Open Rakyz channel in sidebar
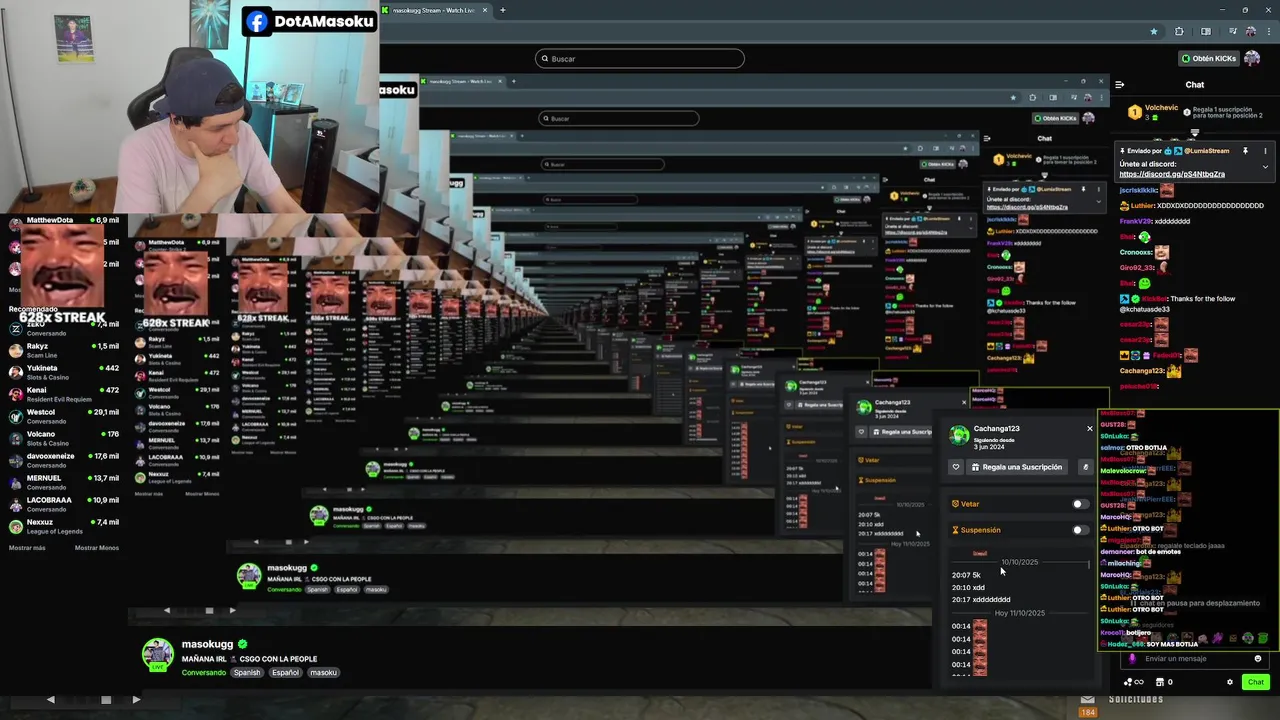Image resolution: width=1280 pixels, height=720 pixels. tap(64, 350)
